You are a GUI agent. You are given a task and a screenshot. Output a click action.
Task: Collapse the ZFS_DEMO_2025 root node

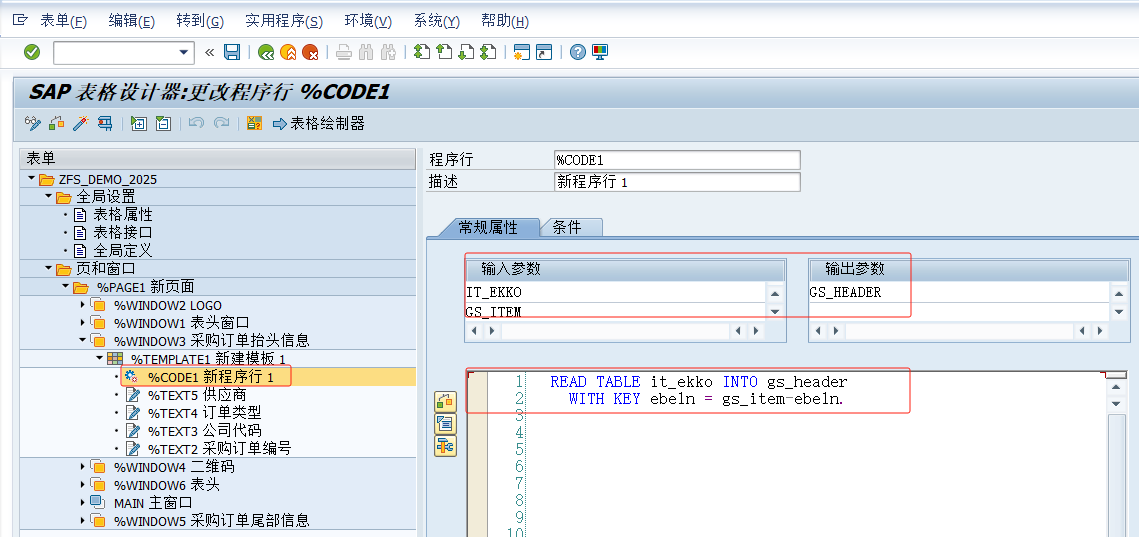[x=31, y=179]
